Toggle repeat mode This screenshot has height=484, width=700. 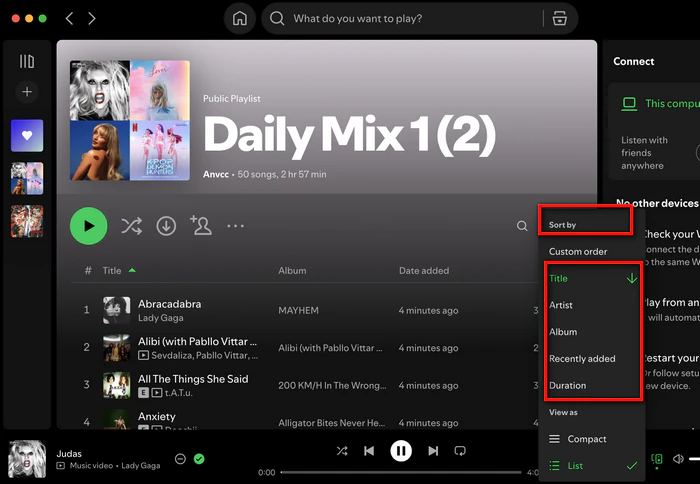pos(460,451)
